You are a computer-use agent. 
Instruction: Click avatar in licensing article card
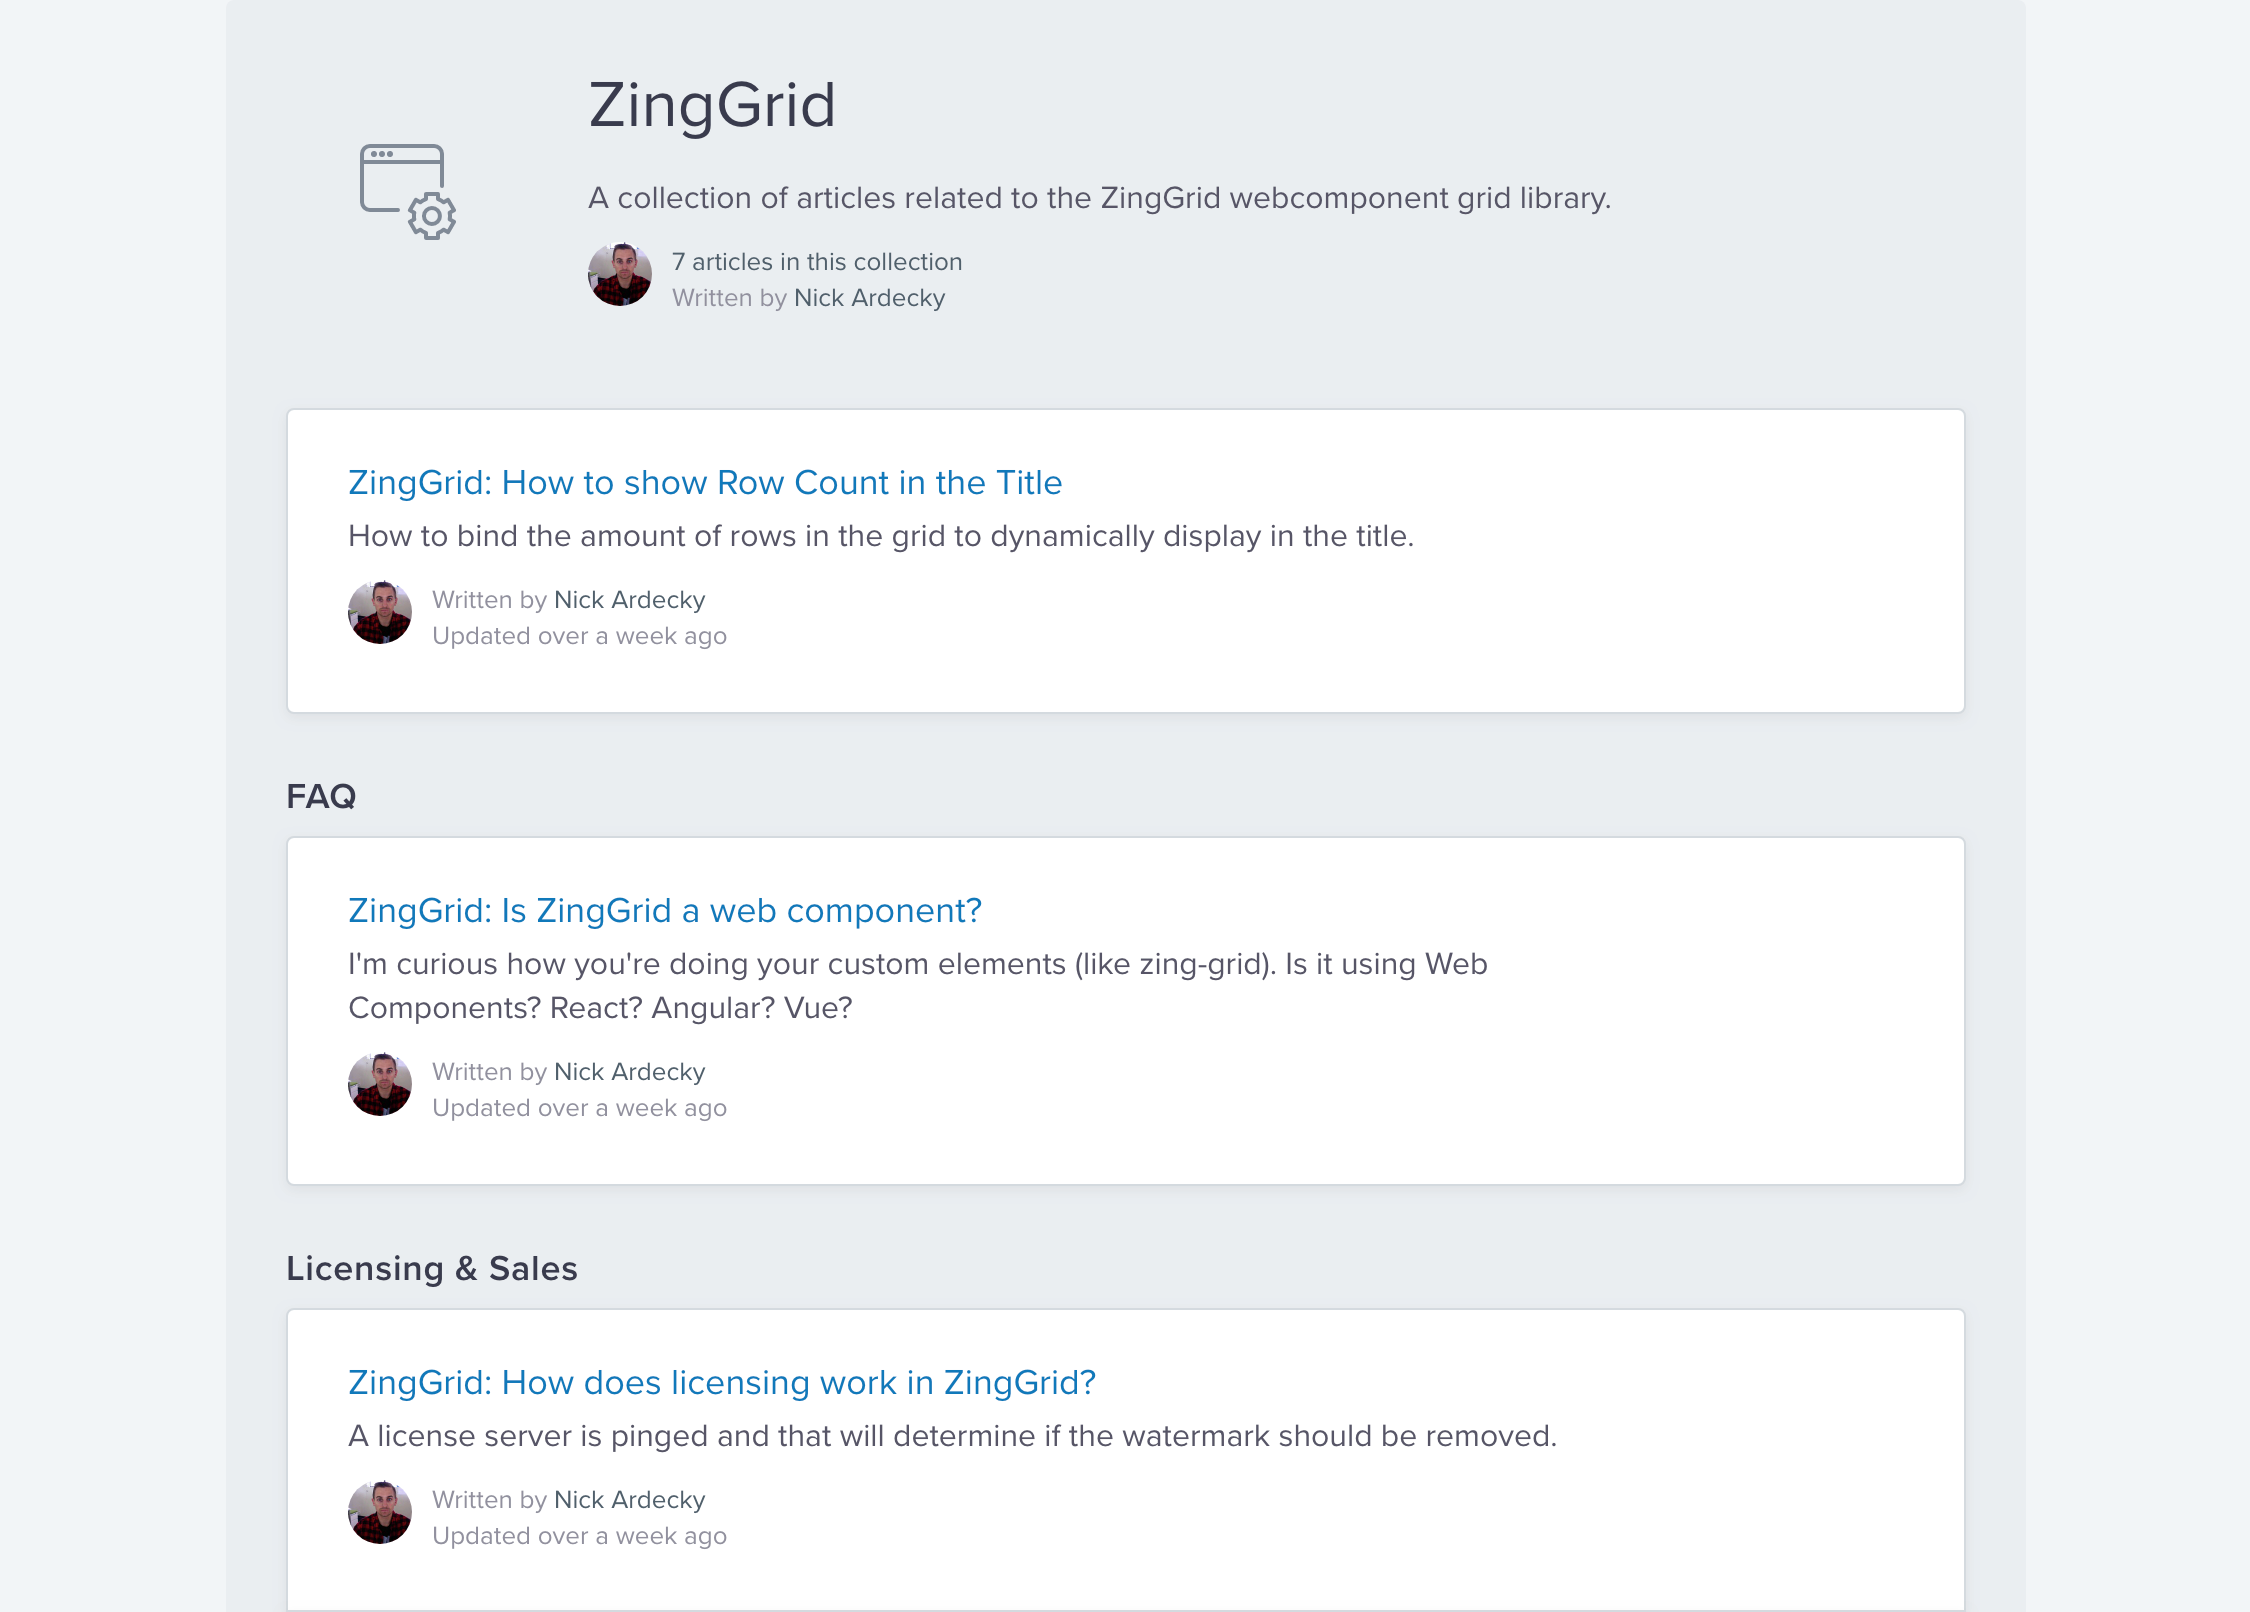click(380, 1513)
